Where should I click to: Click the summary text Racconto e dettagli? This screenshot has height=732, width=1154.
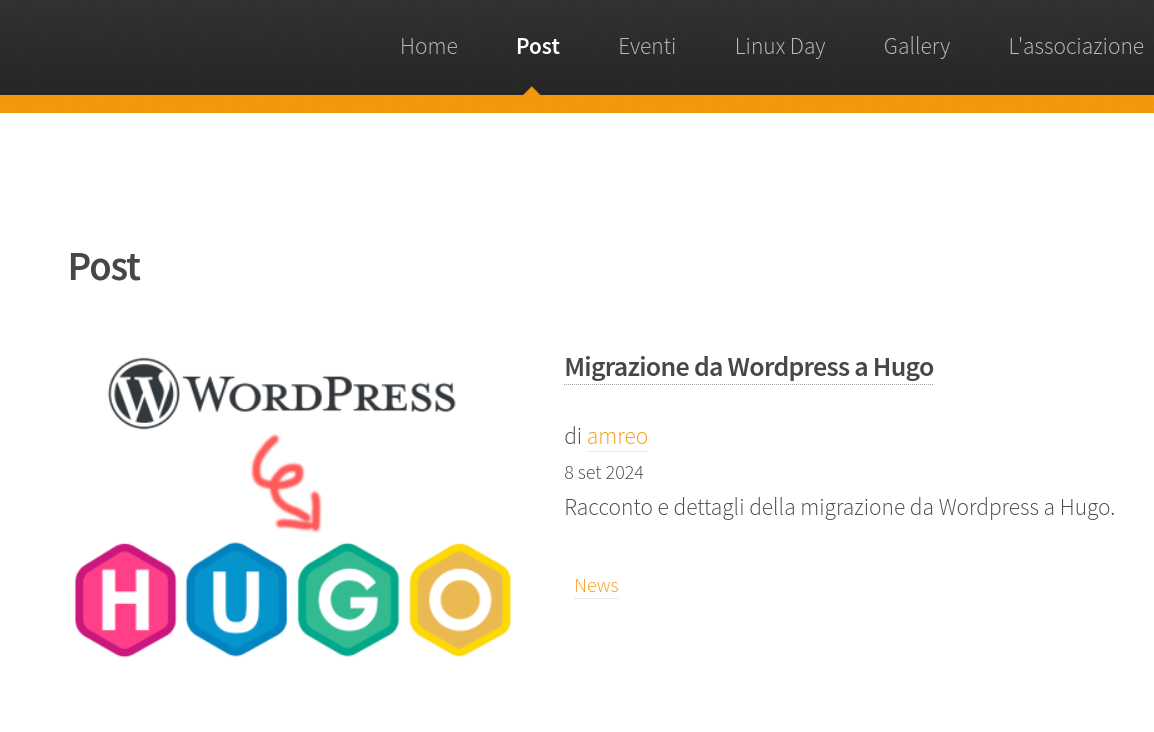839,508
